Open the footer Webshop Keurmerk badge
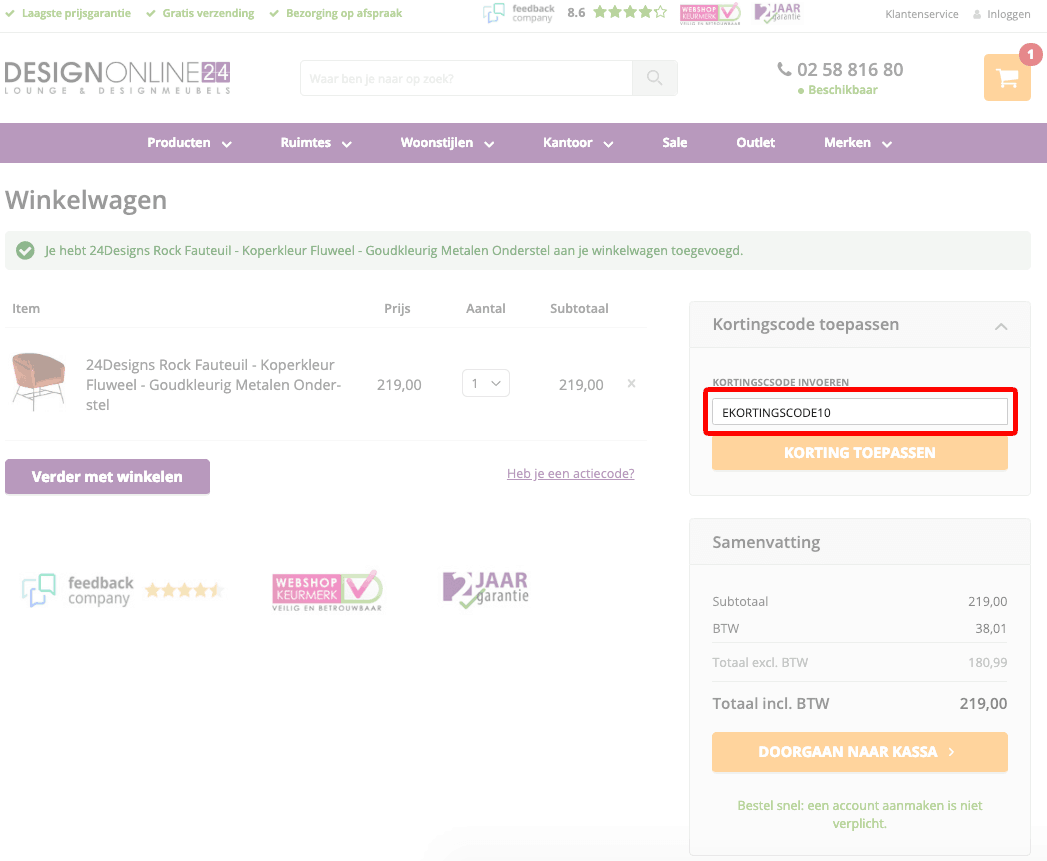 click(327, 590)
